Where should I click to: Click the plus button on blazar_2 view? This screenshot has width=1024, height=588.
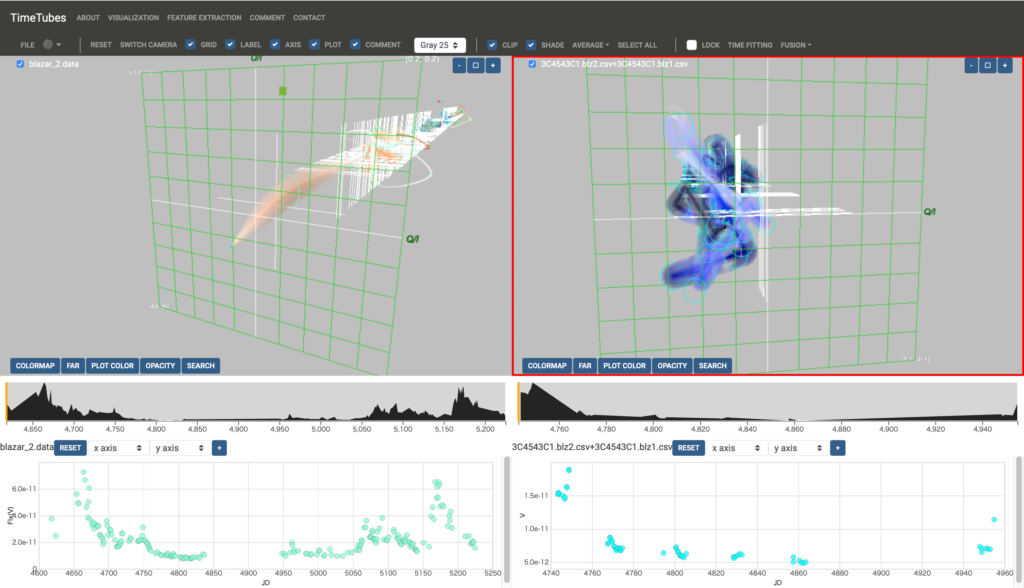[x=492, y=65]
